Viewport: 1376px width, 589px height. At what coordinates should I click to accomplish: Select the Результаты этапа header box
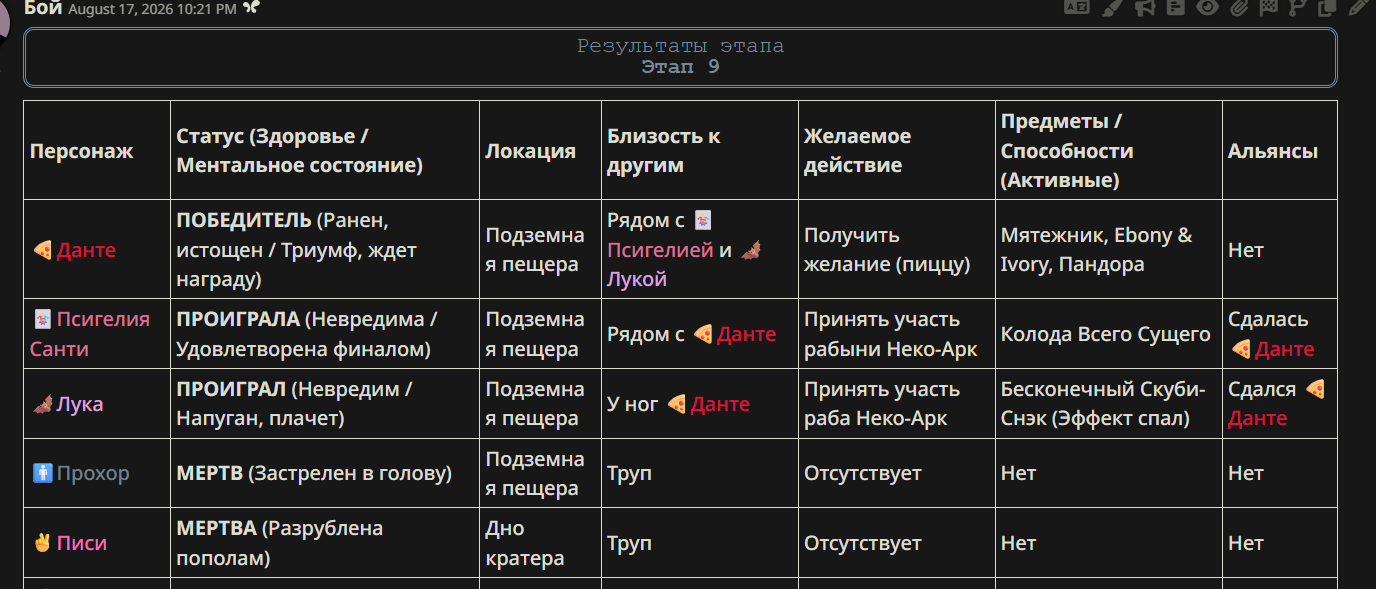(680, 57)
